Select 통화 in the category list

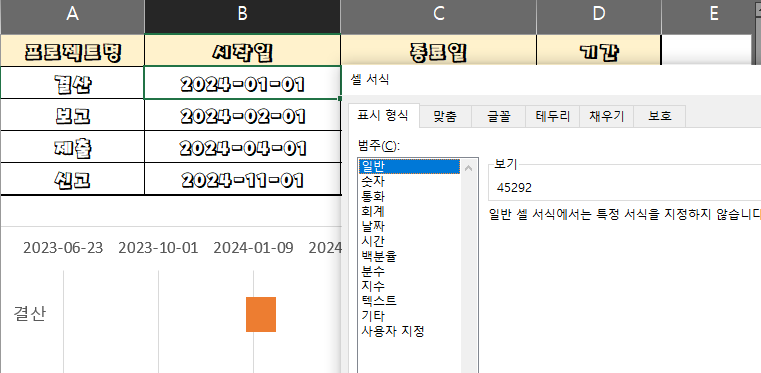pos(409,196)
